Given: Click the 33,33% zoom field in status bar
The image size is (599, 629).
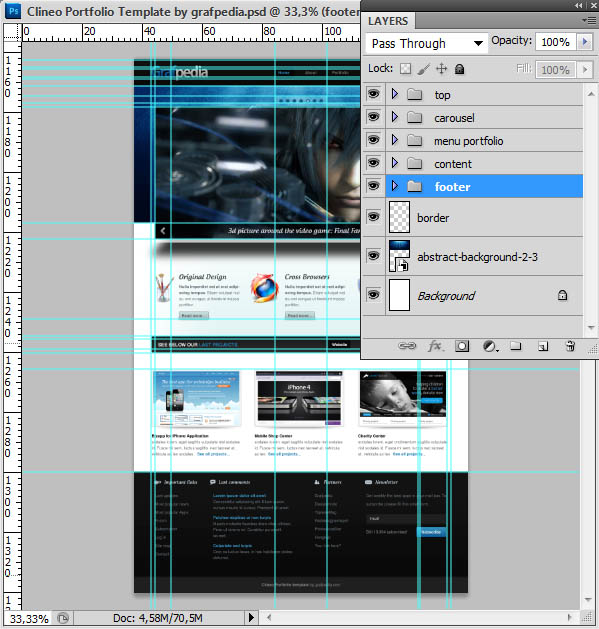Looking at the screenshot, I should tap(29, 618).
